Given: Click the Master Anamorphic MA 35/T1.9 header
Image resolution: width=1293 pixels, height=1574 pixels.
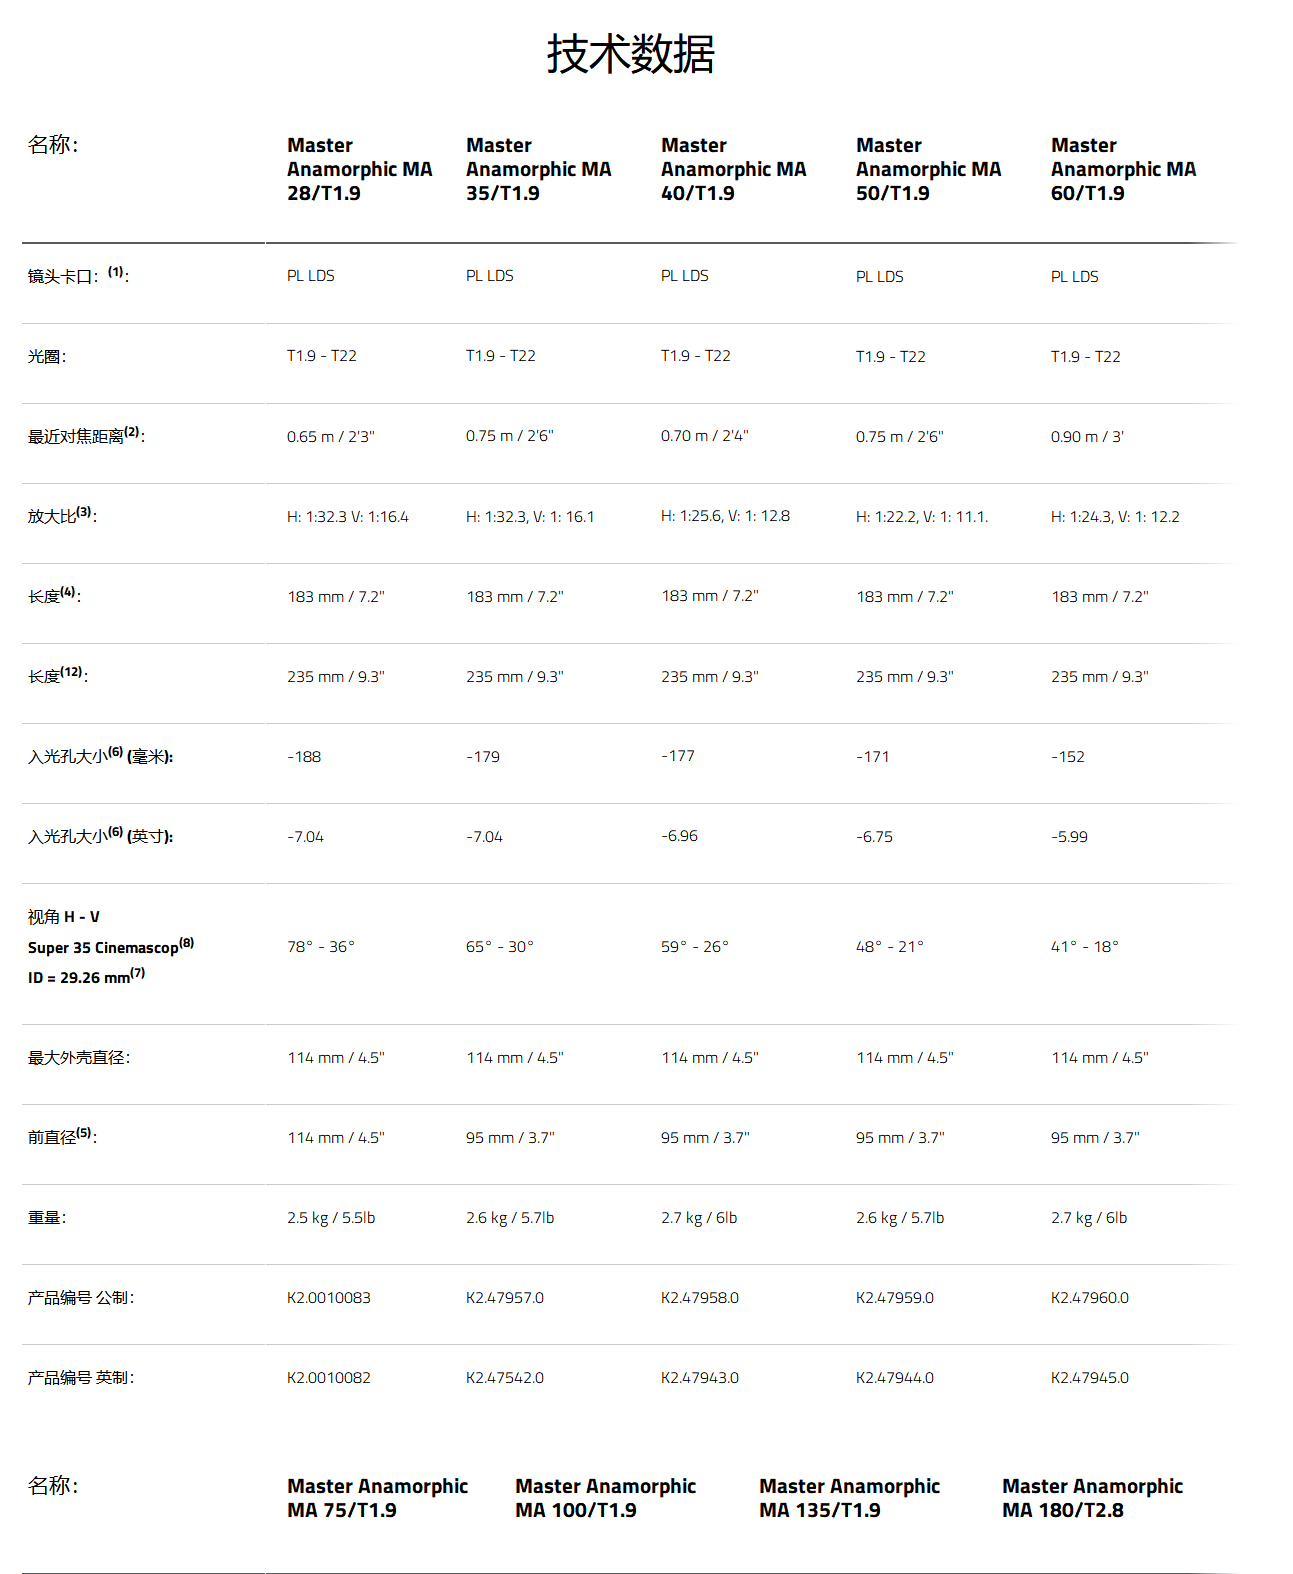Looking at the screenshot, I should [x=538, y=169].
